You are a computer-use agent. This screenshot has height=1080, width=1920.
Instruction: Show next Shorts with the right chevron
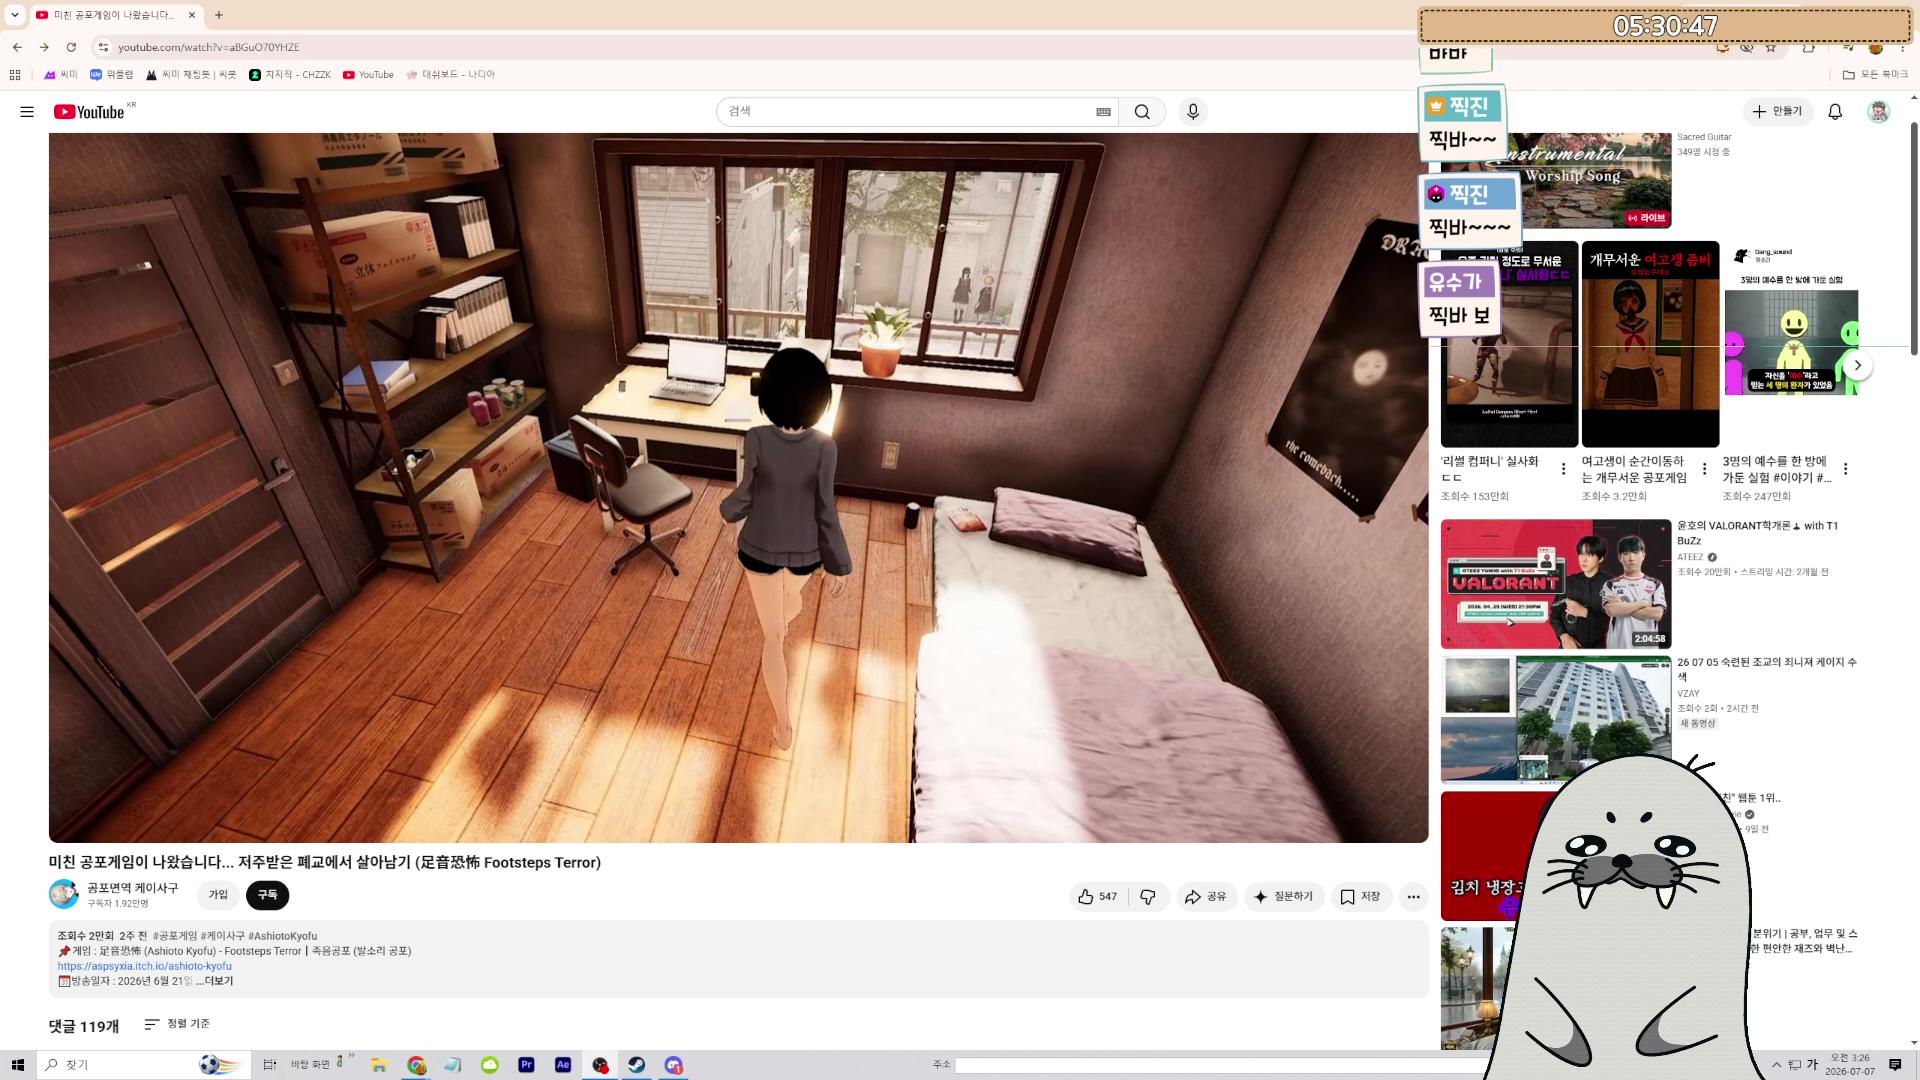coord(1857,365)
